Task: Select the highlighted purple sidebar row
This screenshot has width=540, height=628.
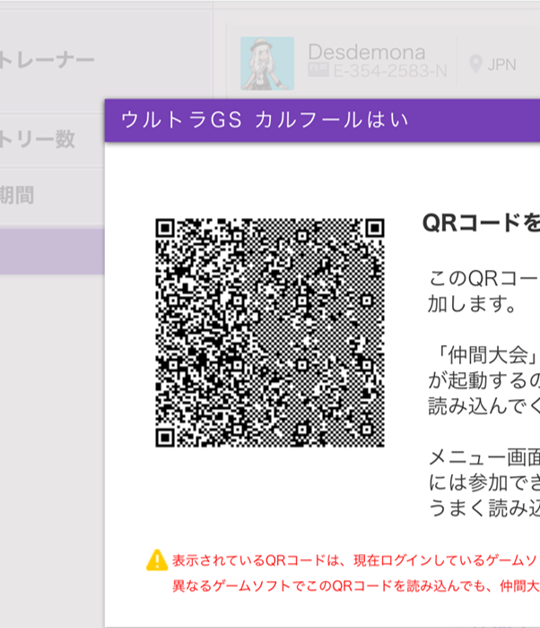Action: [x=52, y=251]
